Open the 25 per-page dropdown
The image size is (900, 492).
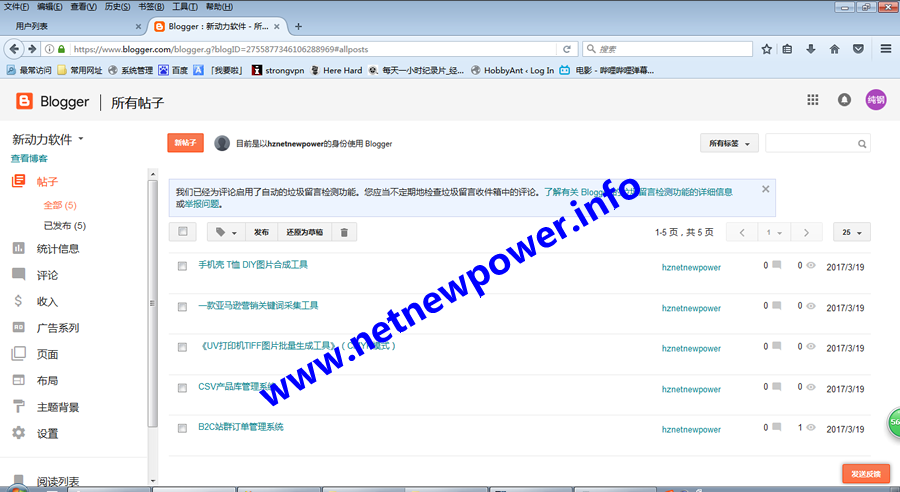pos(851,232)
